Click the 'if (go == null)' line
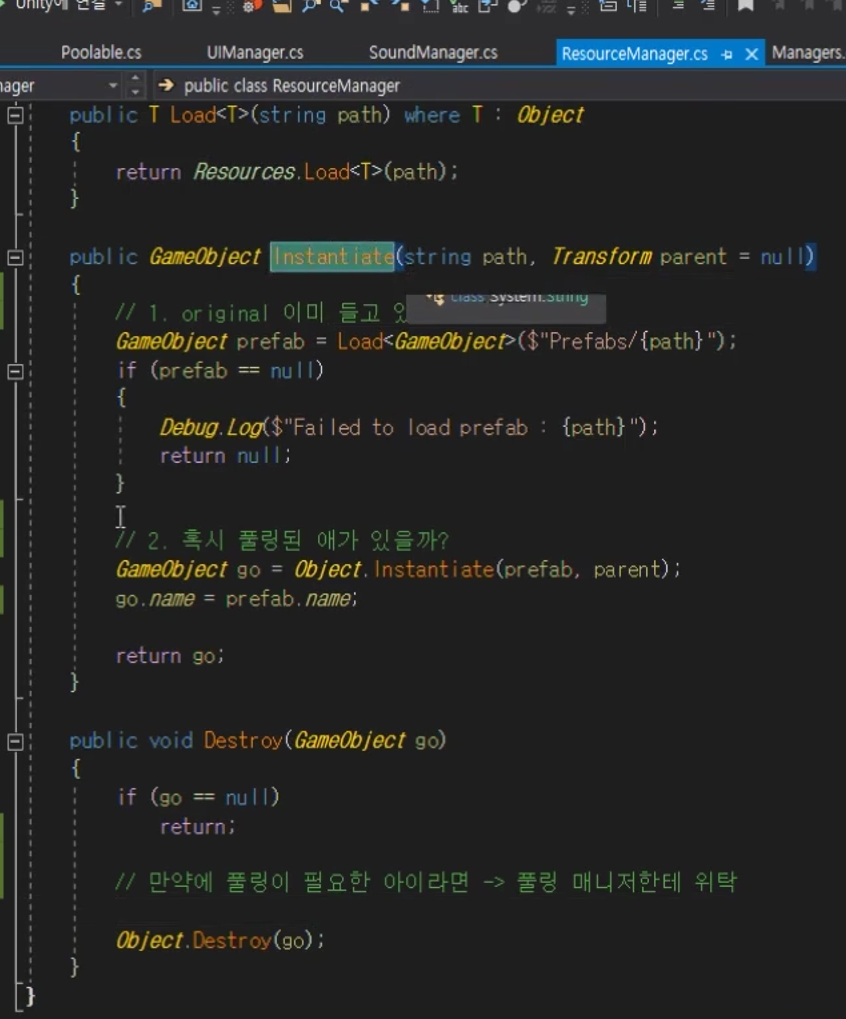The image size is (846, 1019). click(x=198, y=797)
